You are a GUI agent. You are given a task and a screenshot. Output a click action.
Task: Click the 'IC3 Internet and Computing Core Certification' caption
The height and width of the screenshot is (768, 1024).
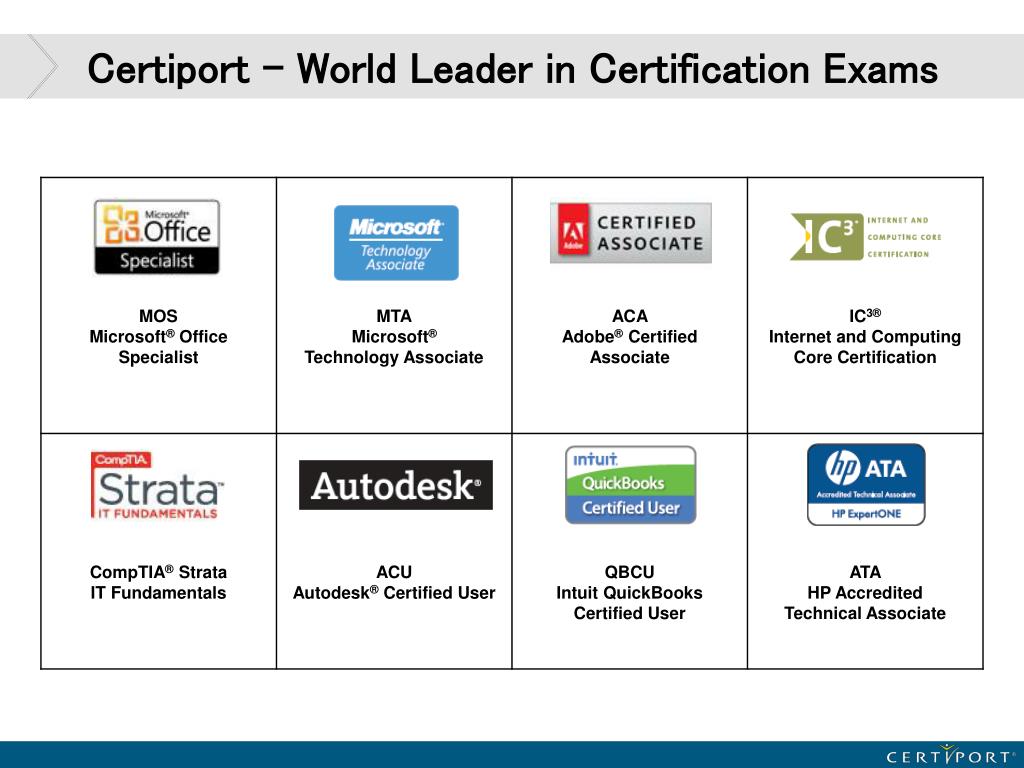[x=865, y=337]
